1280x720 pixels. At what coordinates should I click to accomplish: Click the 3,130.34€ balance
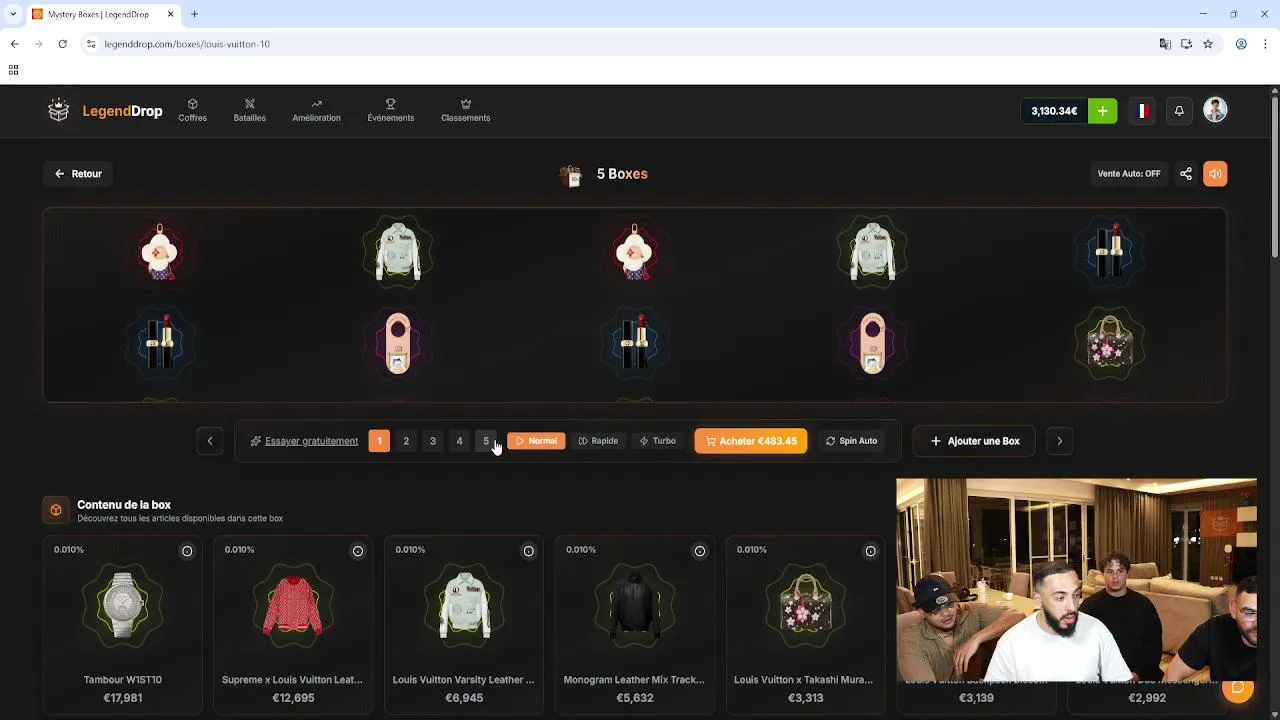click(1054, 111)
